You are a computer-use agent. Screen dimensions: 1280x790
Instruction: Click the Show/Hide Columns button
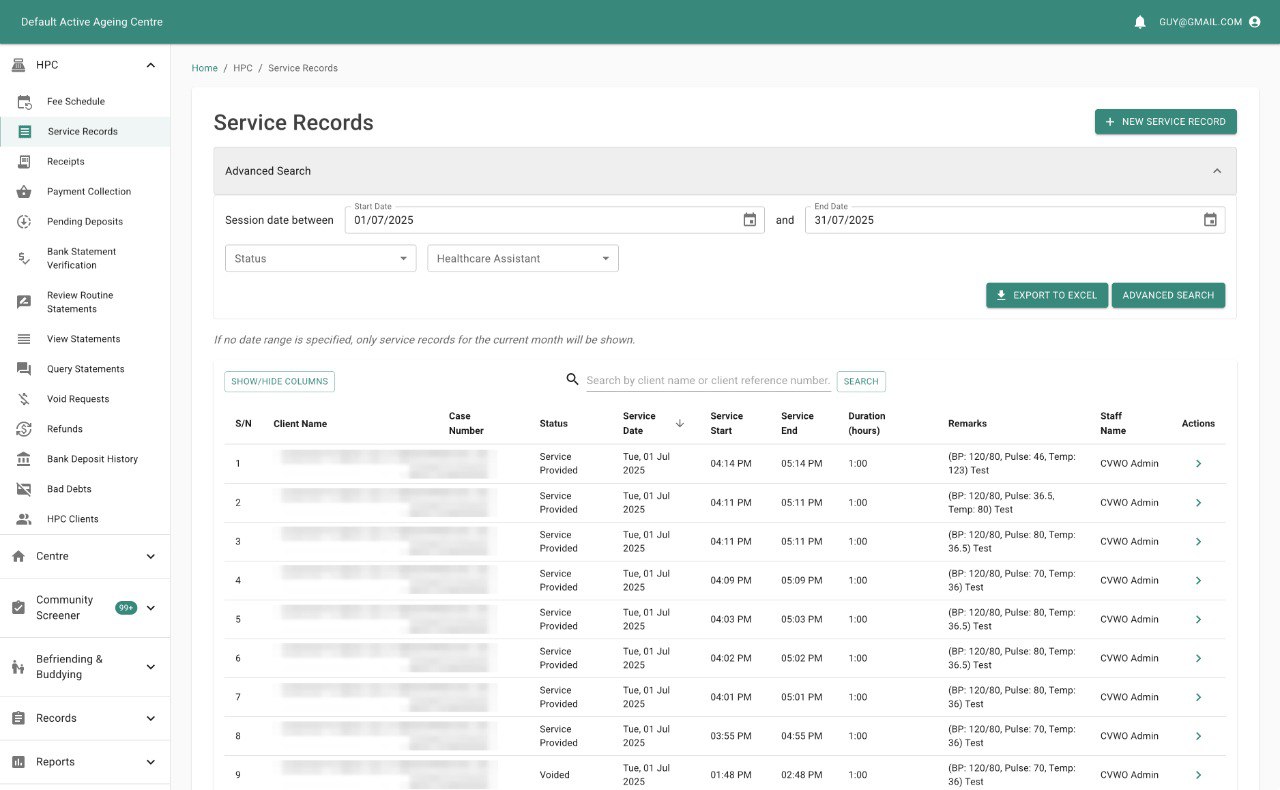[279, 381]
